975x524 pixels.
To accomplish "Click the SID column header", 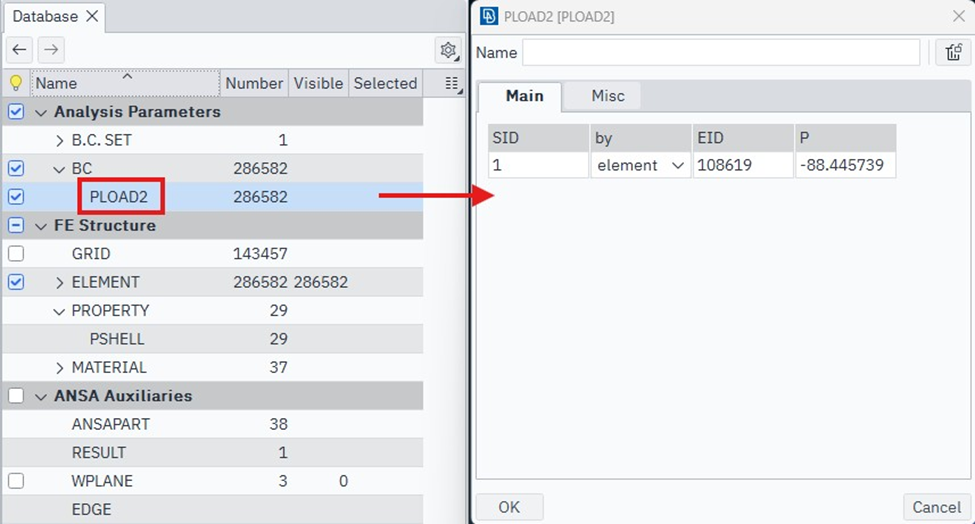I will click(538, 138).
